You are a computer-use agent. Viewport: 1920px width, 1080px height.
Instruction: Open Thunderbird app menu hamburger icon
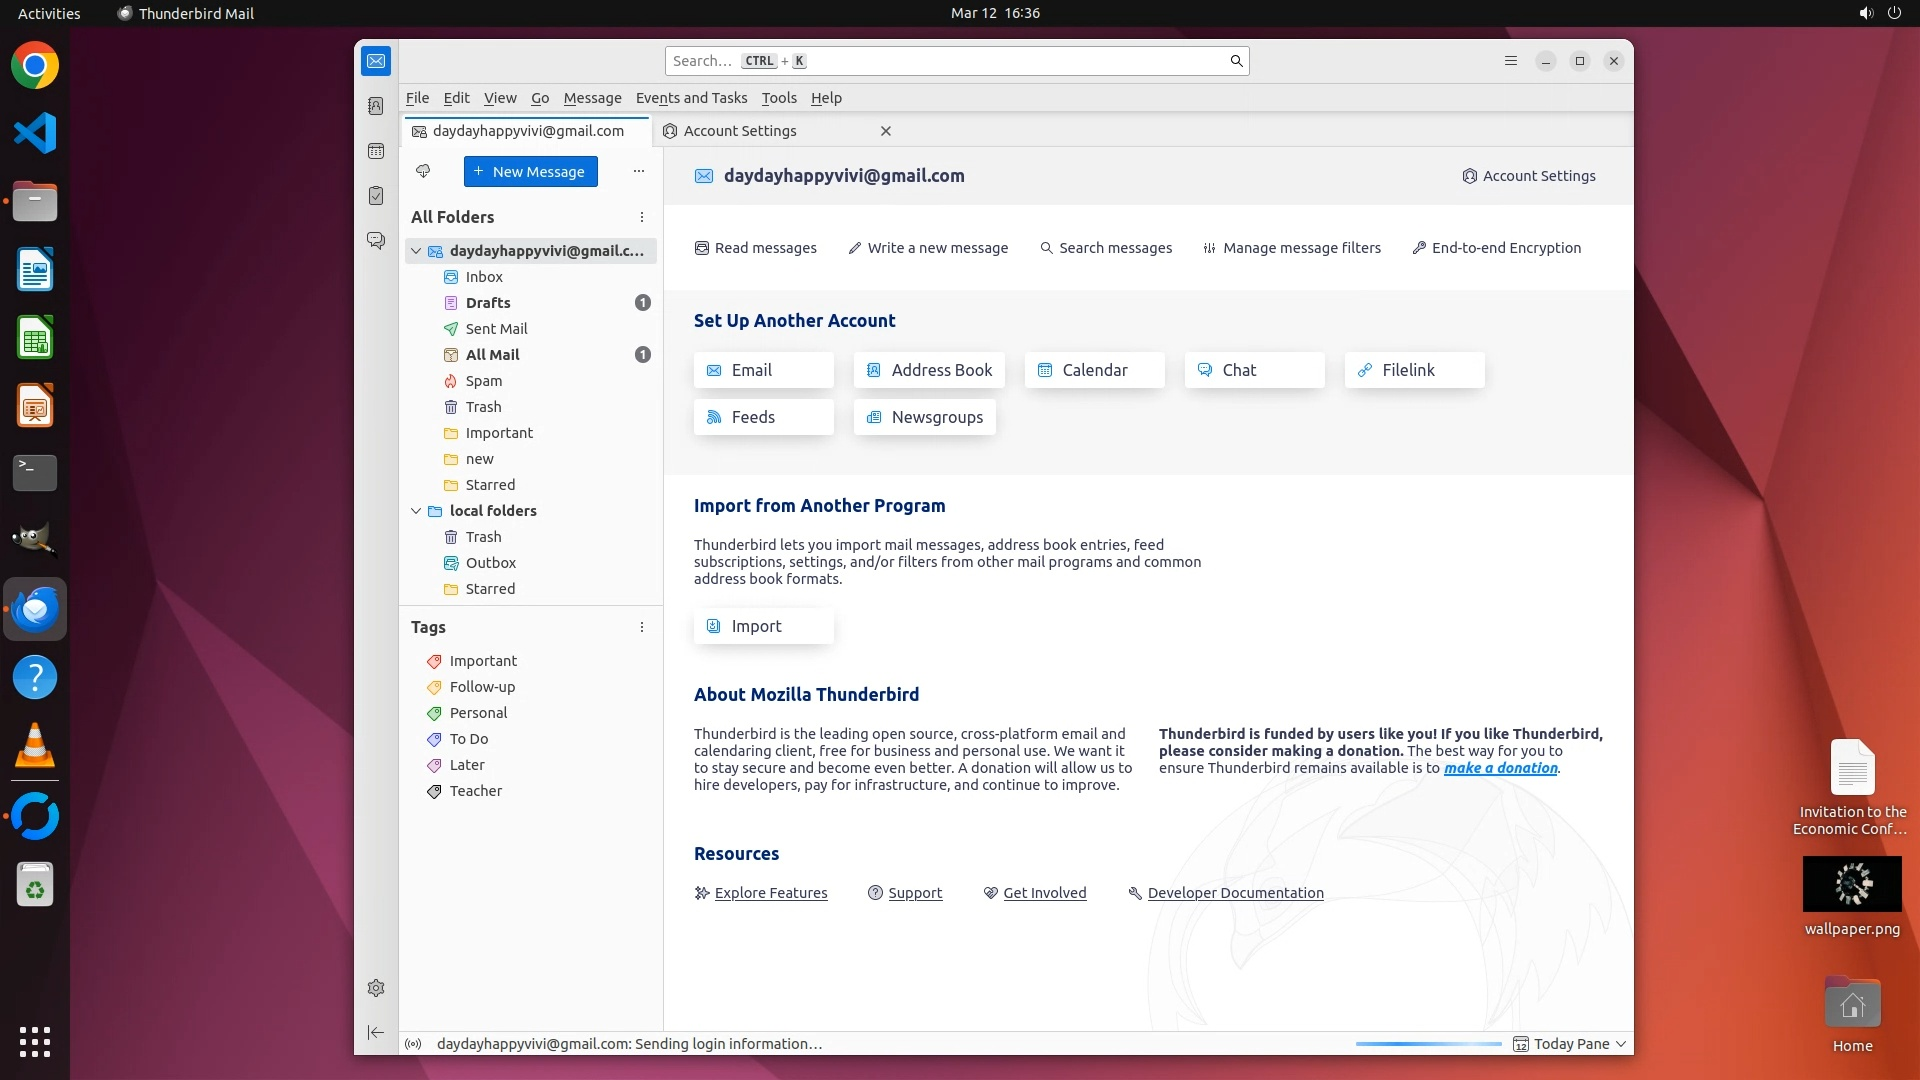point(1511,61)
